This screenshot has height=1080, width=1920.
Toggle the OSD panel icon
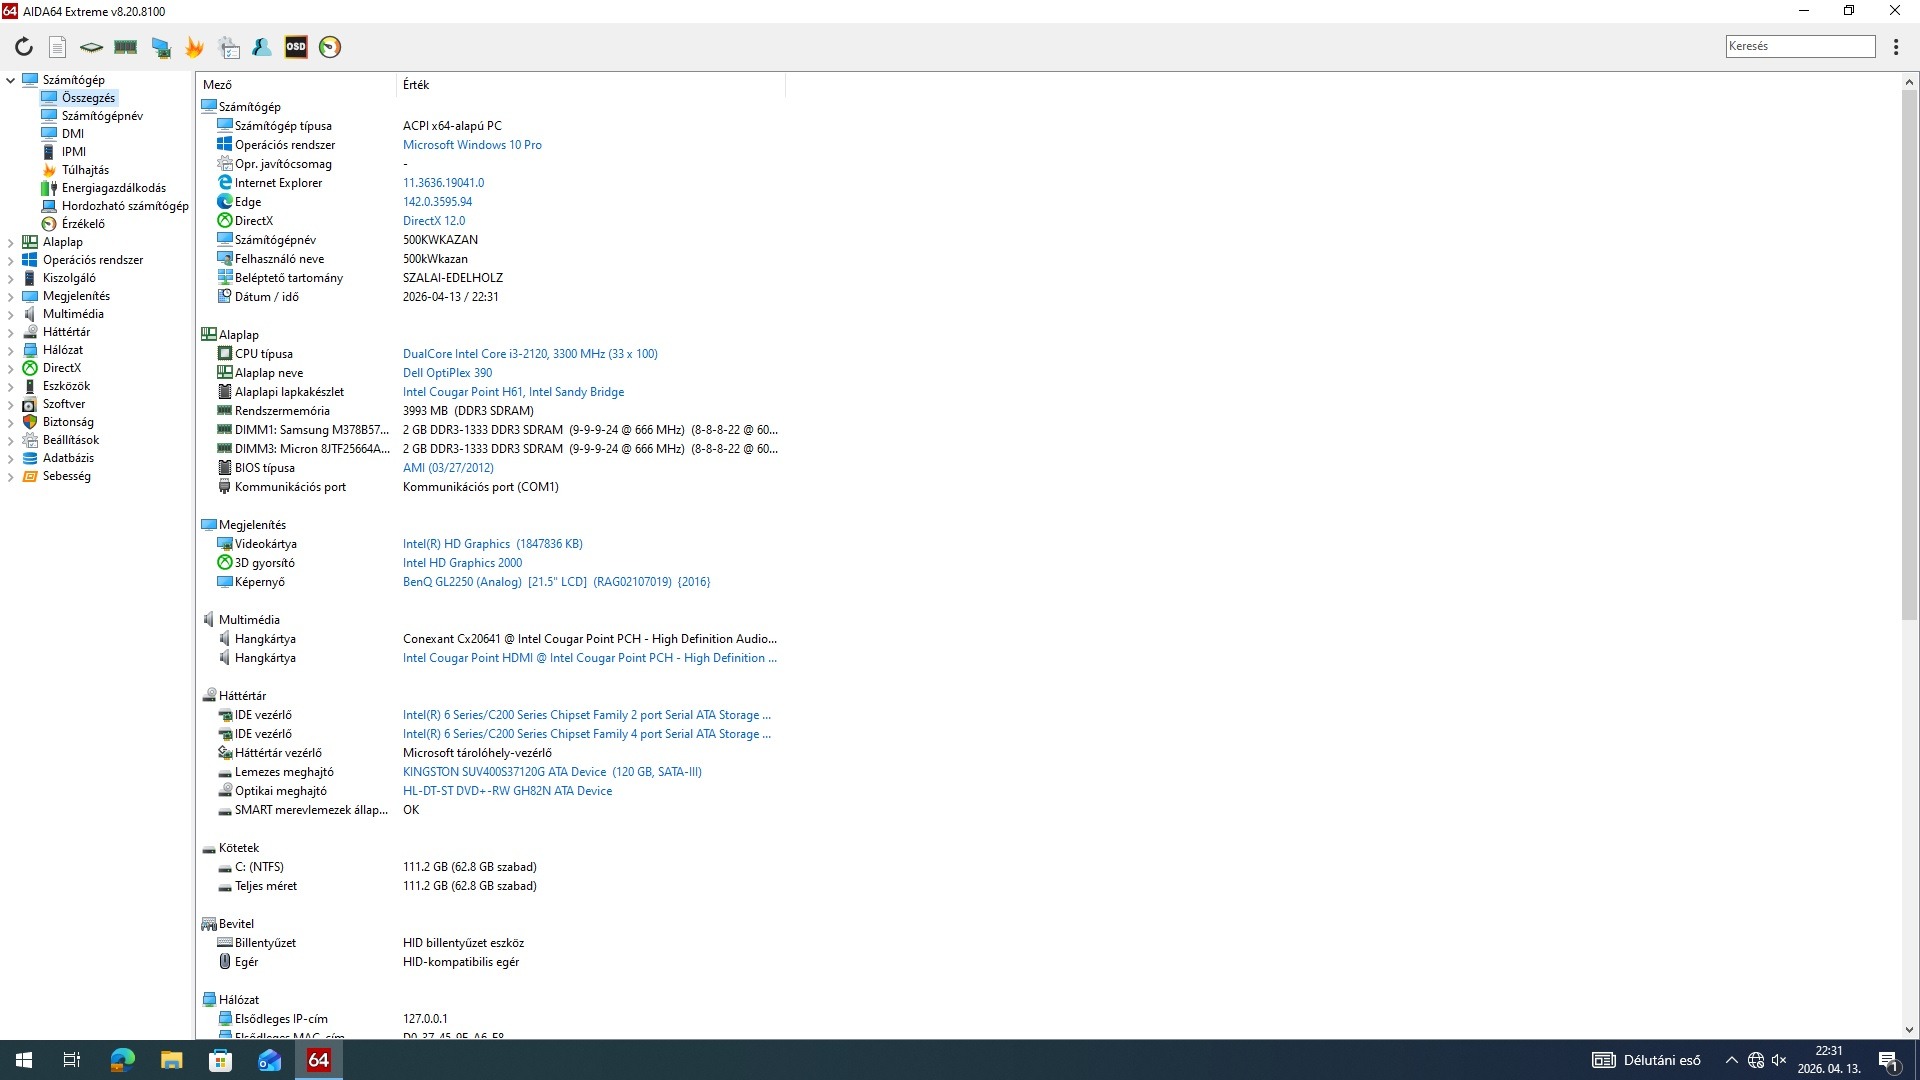pyautogui.click(x=296, y=47)
